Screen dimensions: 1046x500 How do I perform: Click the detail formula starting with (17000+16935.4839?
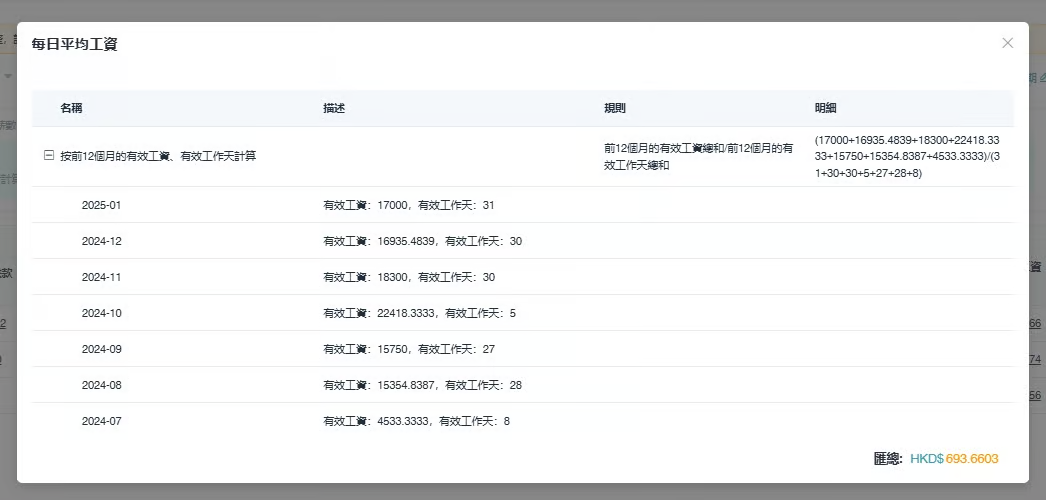click(906, 156)
